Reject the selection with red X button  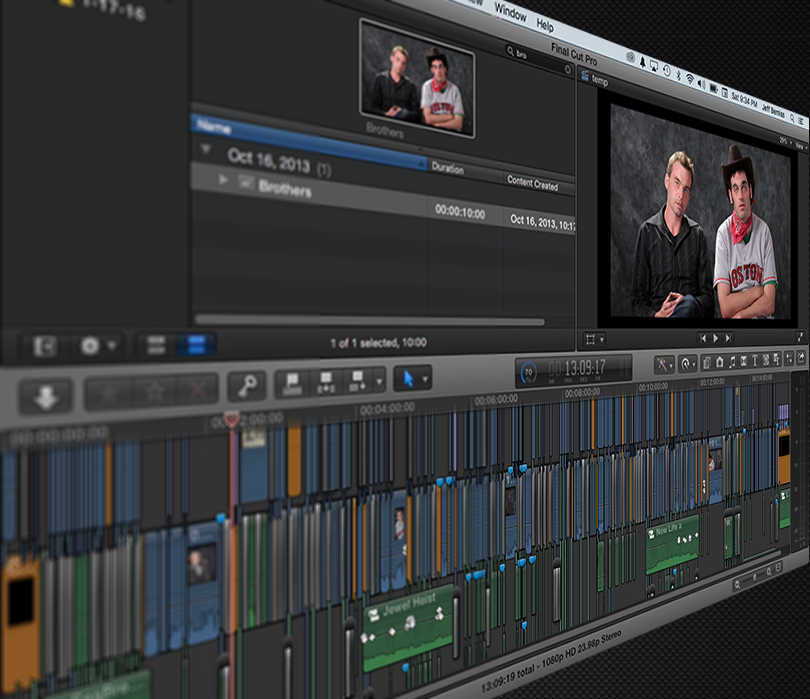tap(196, 389)
